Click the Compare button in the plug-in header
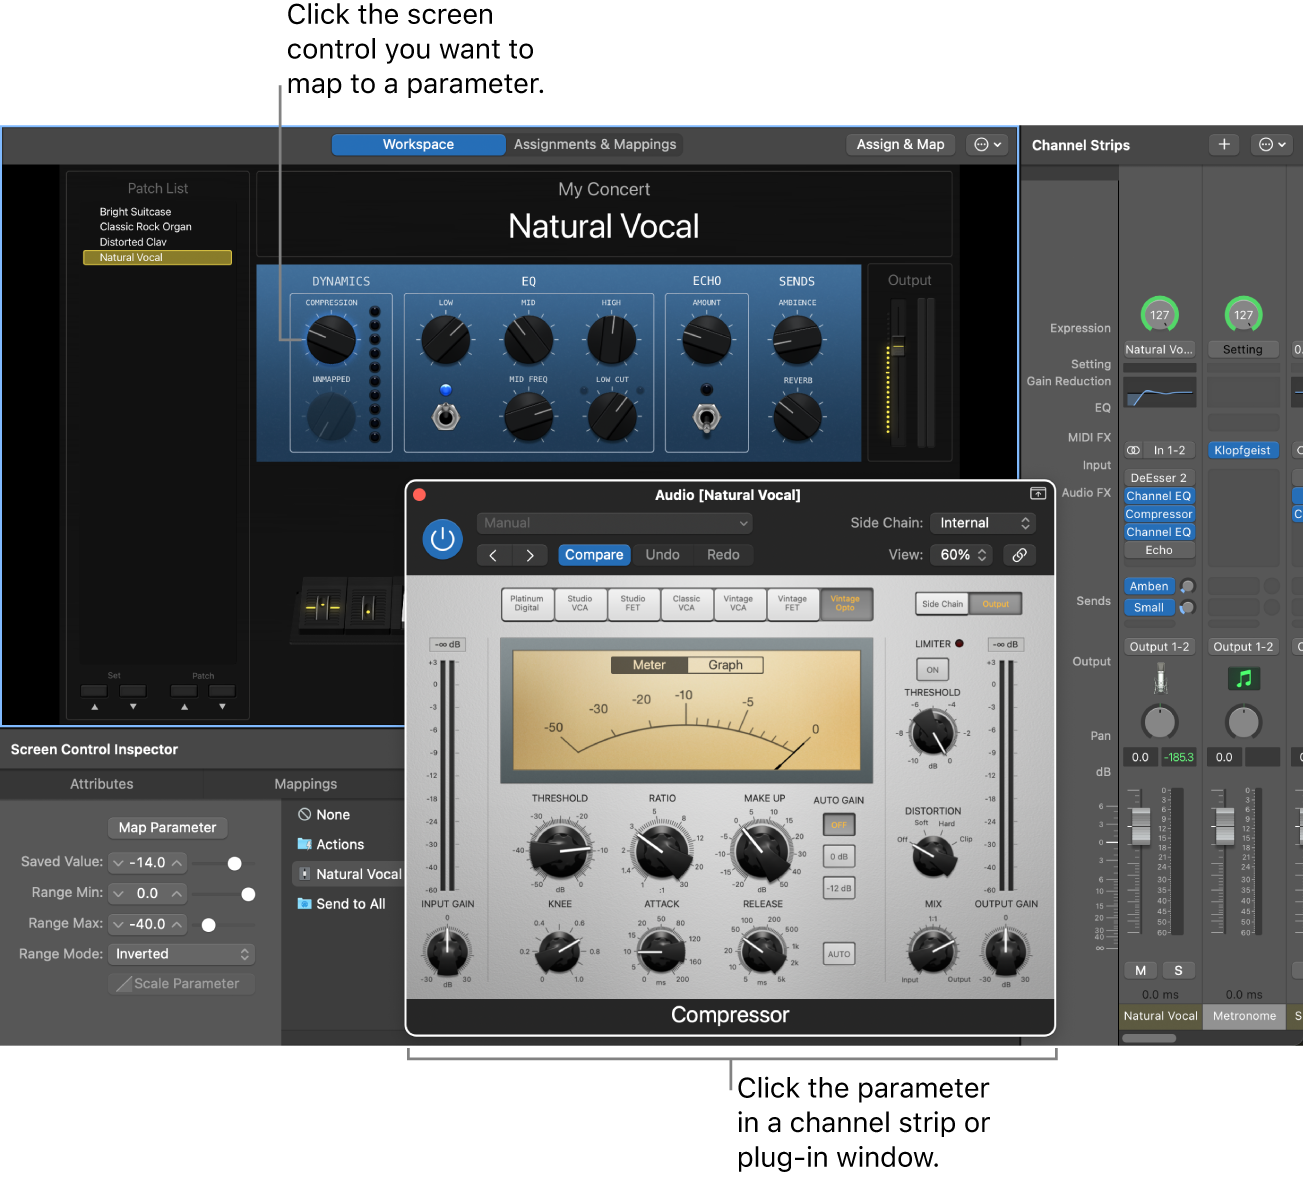Screen dimensions: 1304x1184 click(x=594, y=554)
